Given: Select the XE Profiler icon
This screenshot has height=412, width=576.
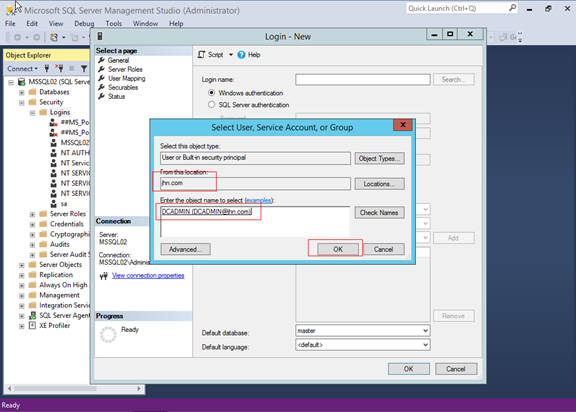Looking at the screenshot, I should pyautogui.click(x=32, y=325).
